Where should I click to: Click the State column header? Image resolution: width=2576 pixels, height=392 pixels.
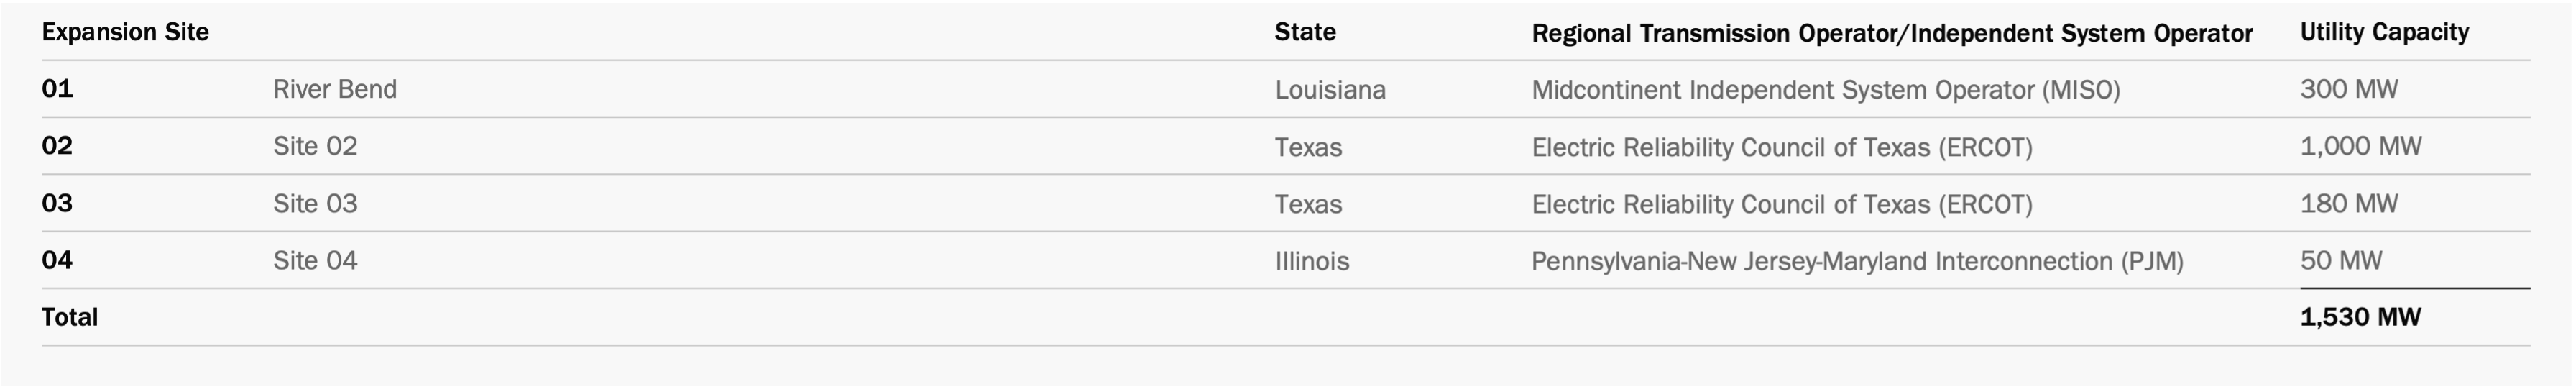(1305, 32)
